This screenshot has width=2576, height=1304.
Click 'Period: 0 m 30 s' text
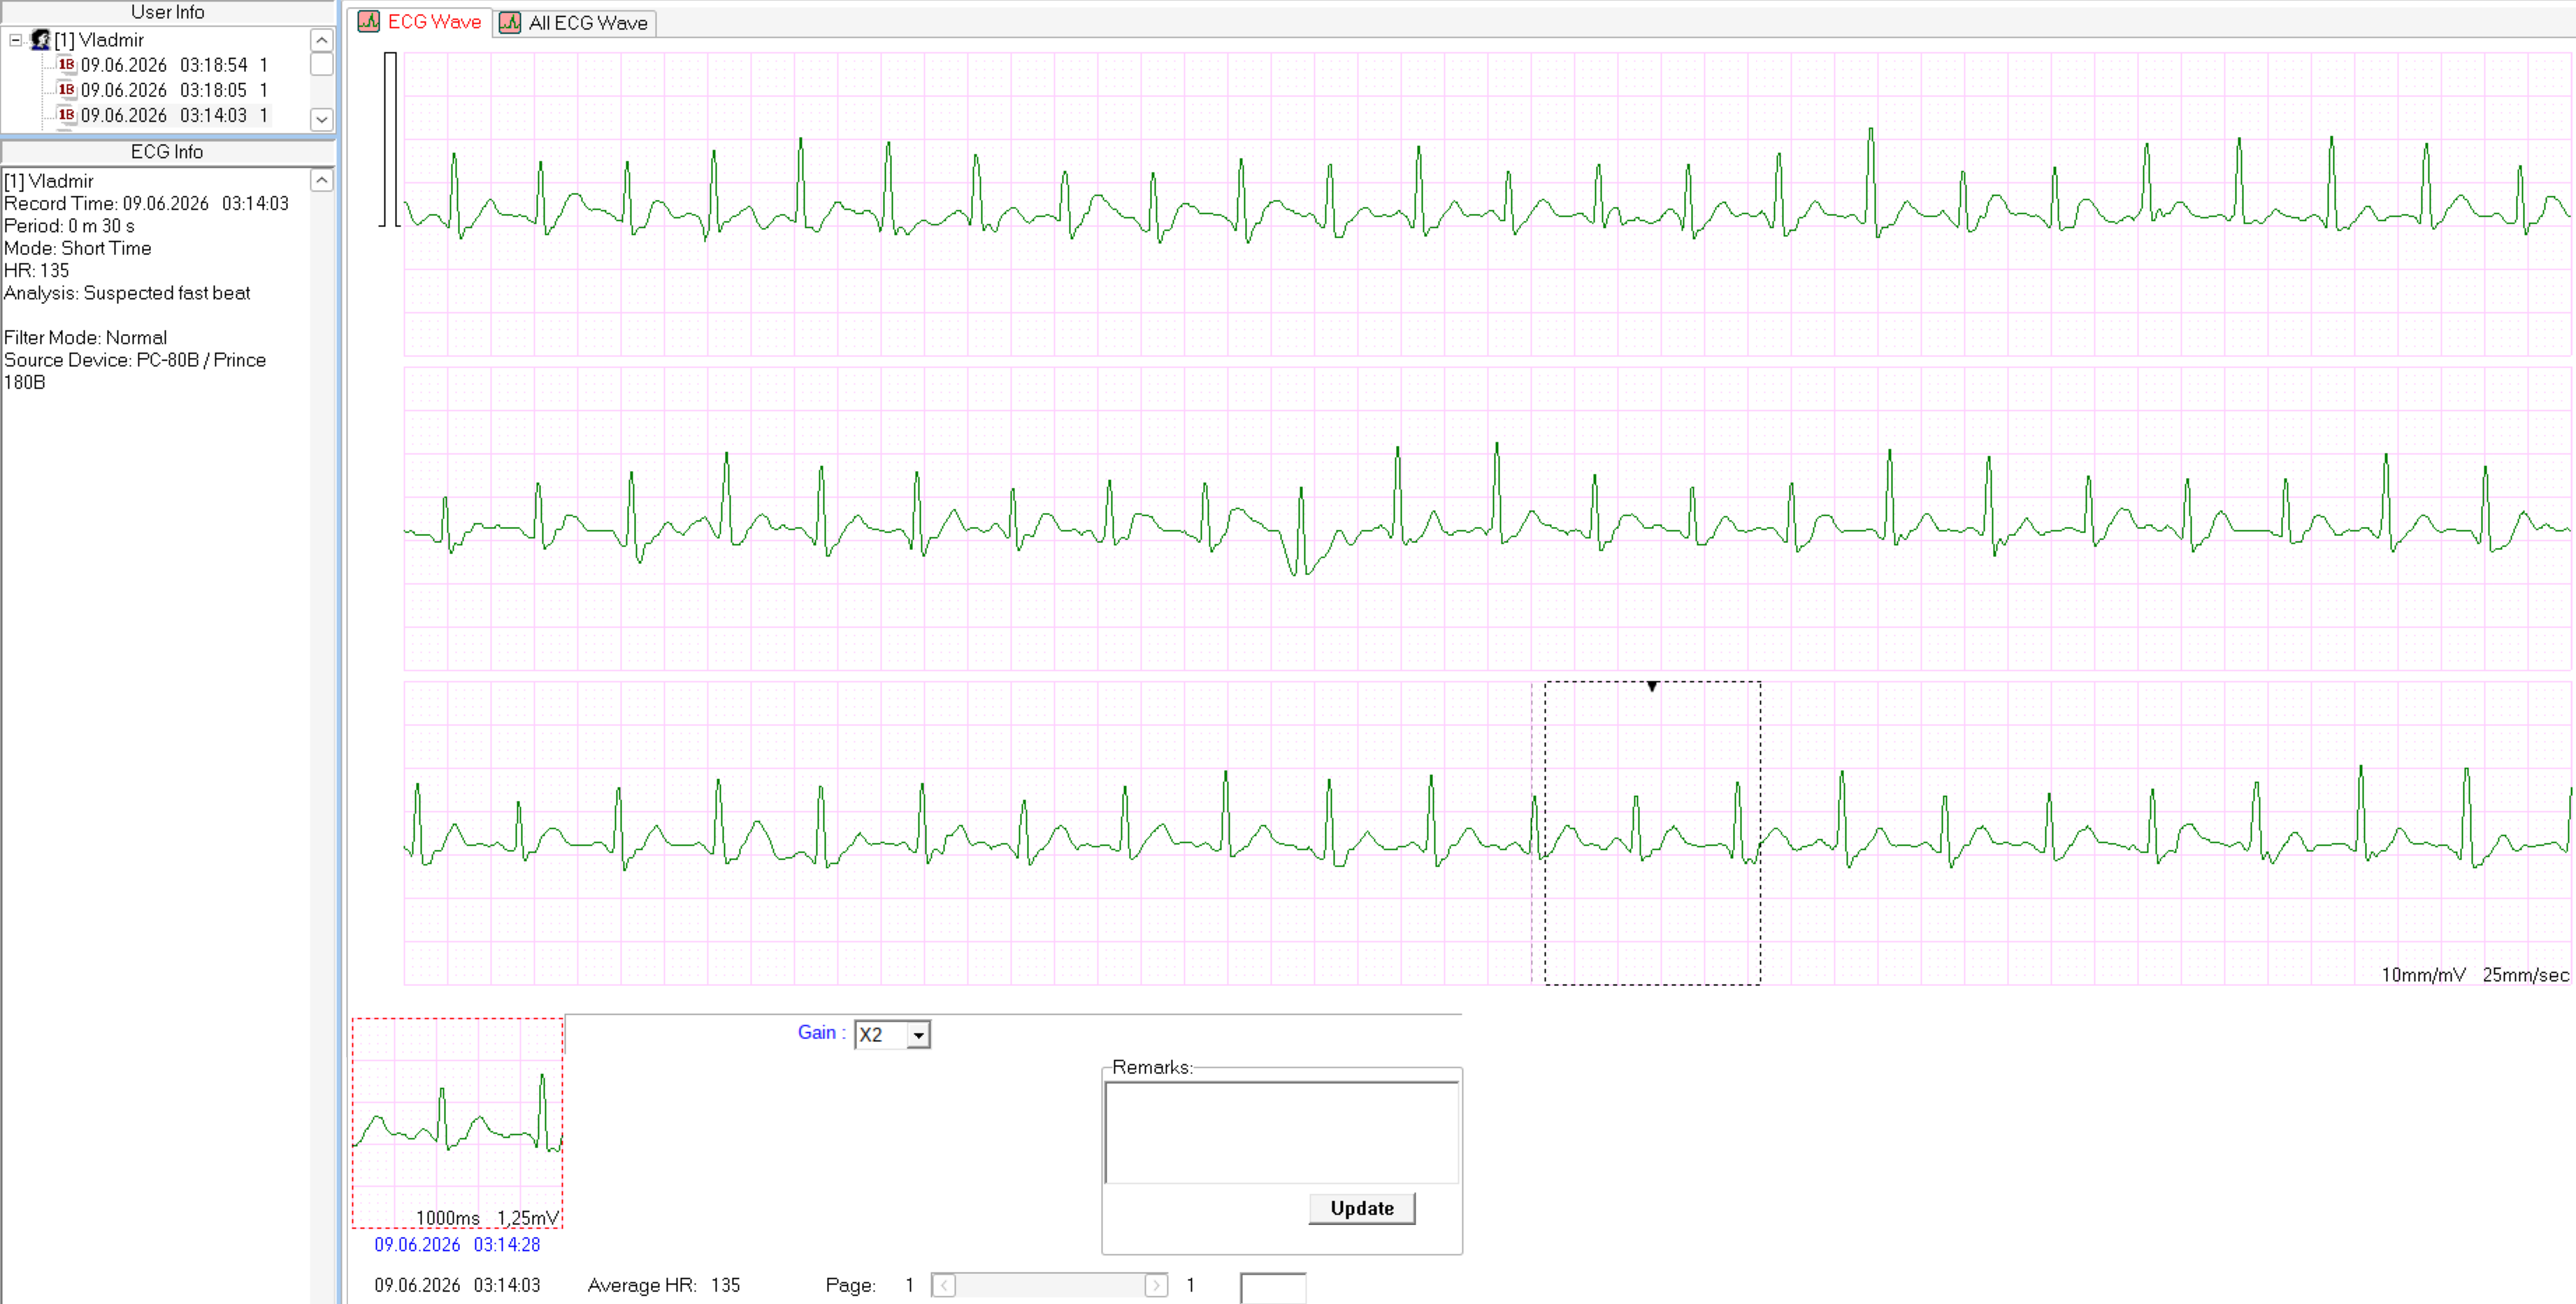[69, 226]
